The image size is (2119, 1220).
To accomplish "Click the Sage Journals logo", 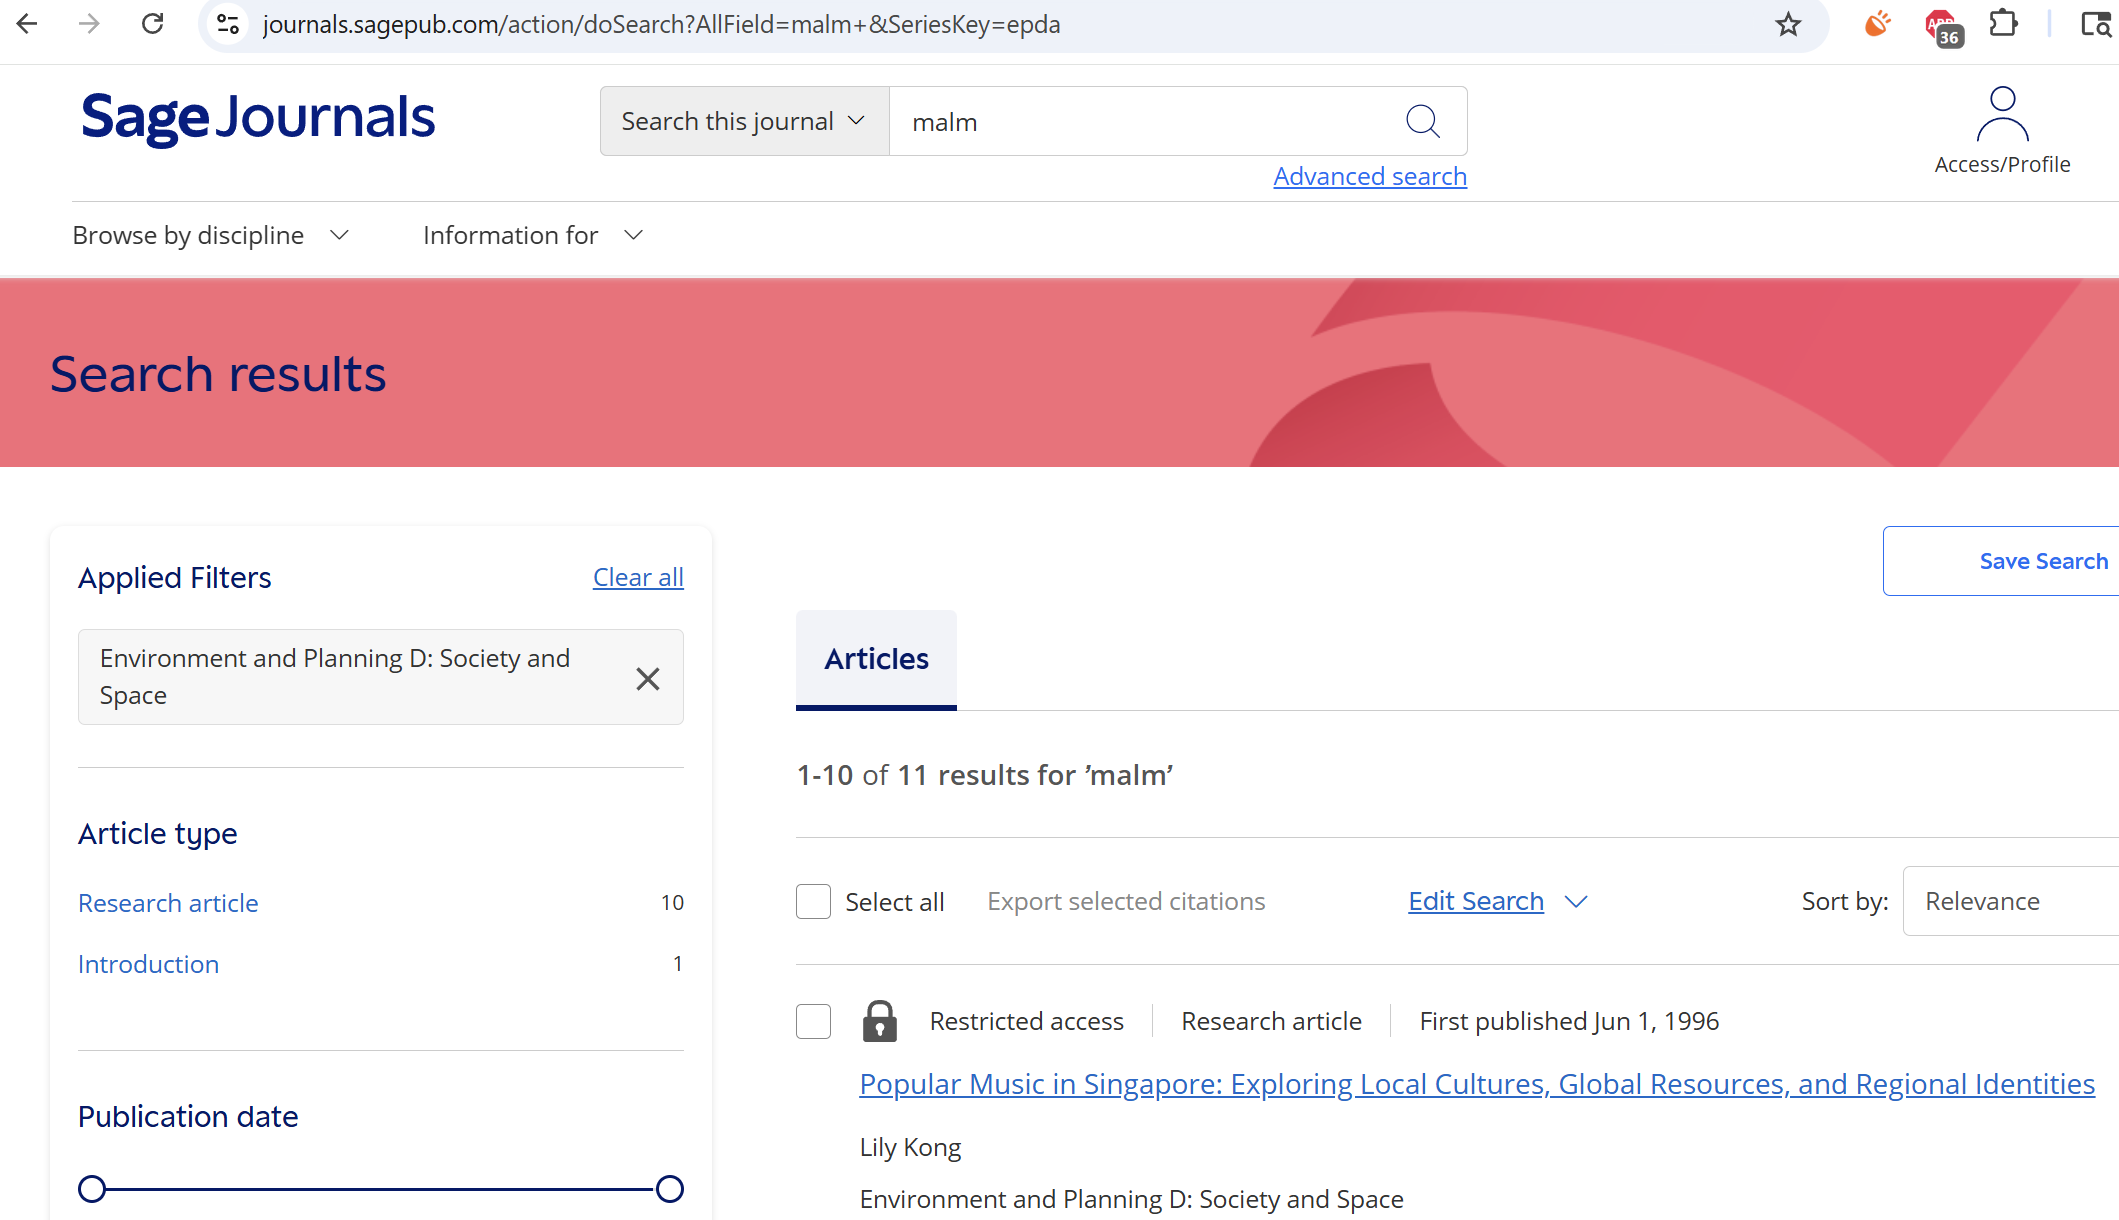I will coord(258,117).
